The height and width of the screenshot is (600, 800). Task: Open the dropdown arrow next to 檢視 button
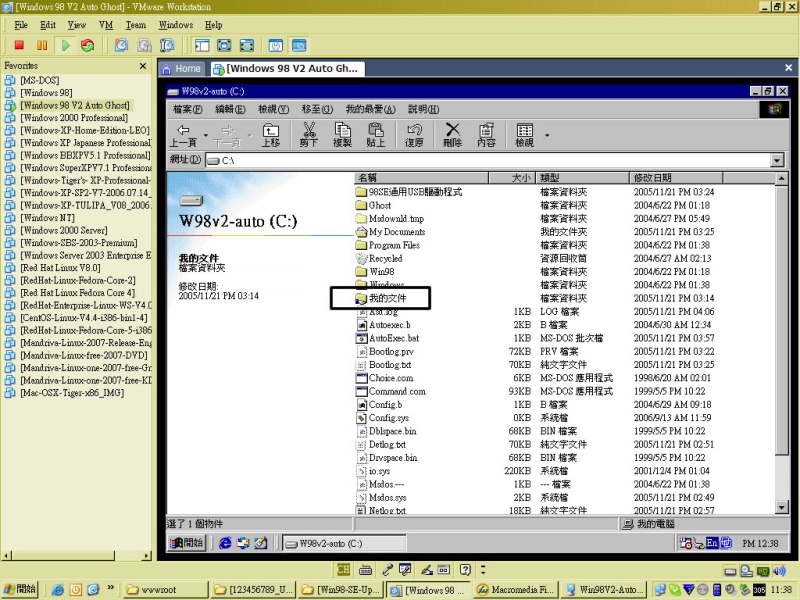coord(547,135)
